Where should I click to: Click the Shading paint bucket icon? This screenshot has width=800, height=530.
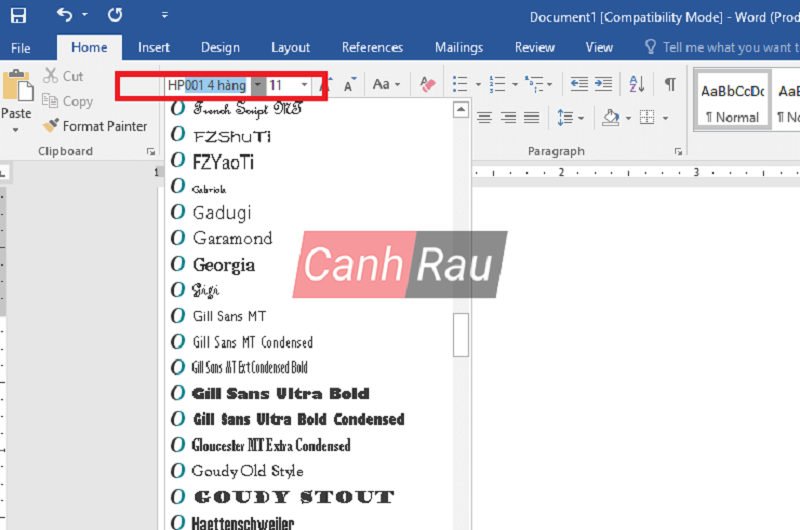[611, 118]
